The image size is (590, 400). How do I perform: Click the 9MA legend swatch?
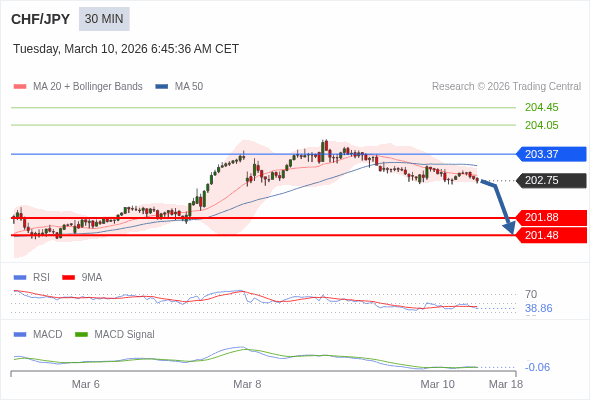point(68,278)
